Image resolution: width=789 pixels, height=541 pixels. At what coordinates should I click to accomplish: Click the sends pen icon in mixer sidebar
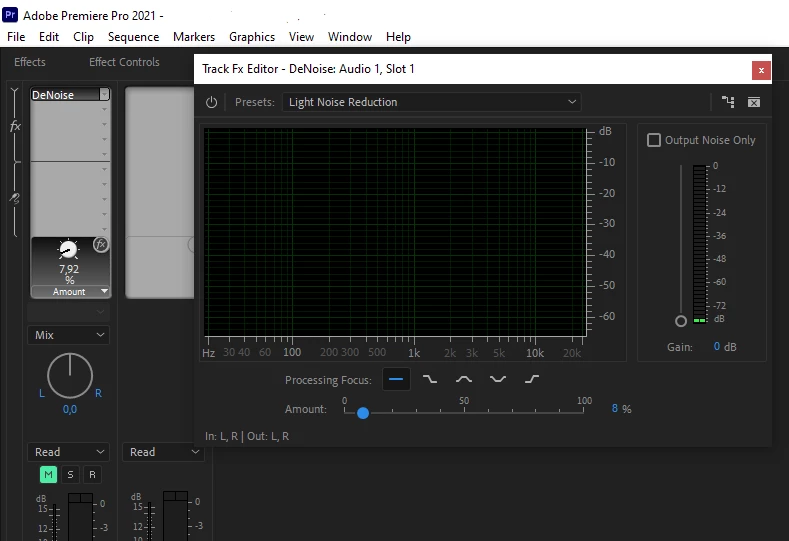click(15, 198)
